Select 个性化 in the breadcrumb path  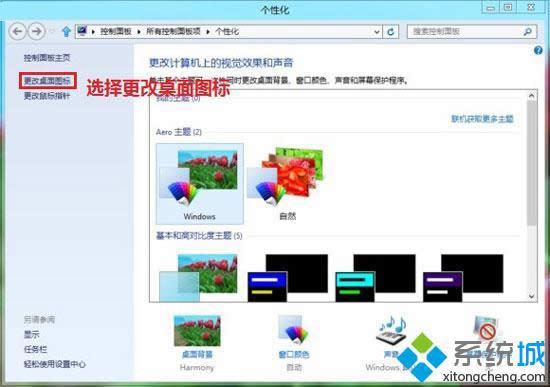(x=227, y=32)
